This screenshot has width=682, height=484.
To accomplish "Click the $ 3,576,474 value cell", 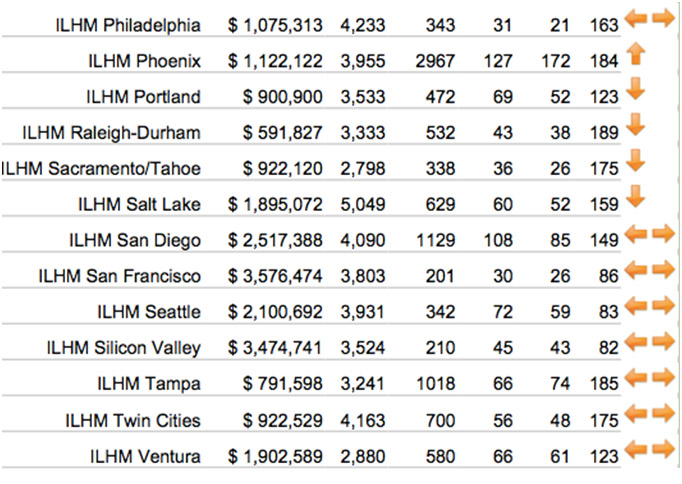I will coord(275,277).
